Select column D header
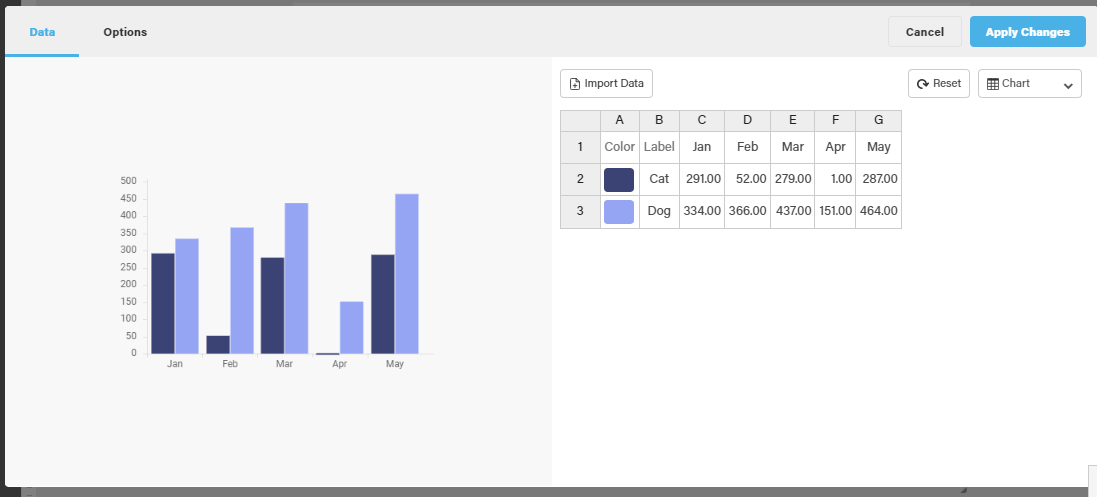This screenshot has height=497, width=1097. click(747, 120)
